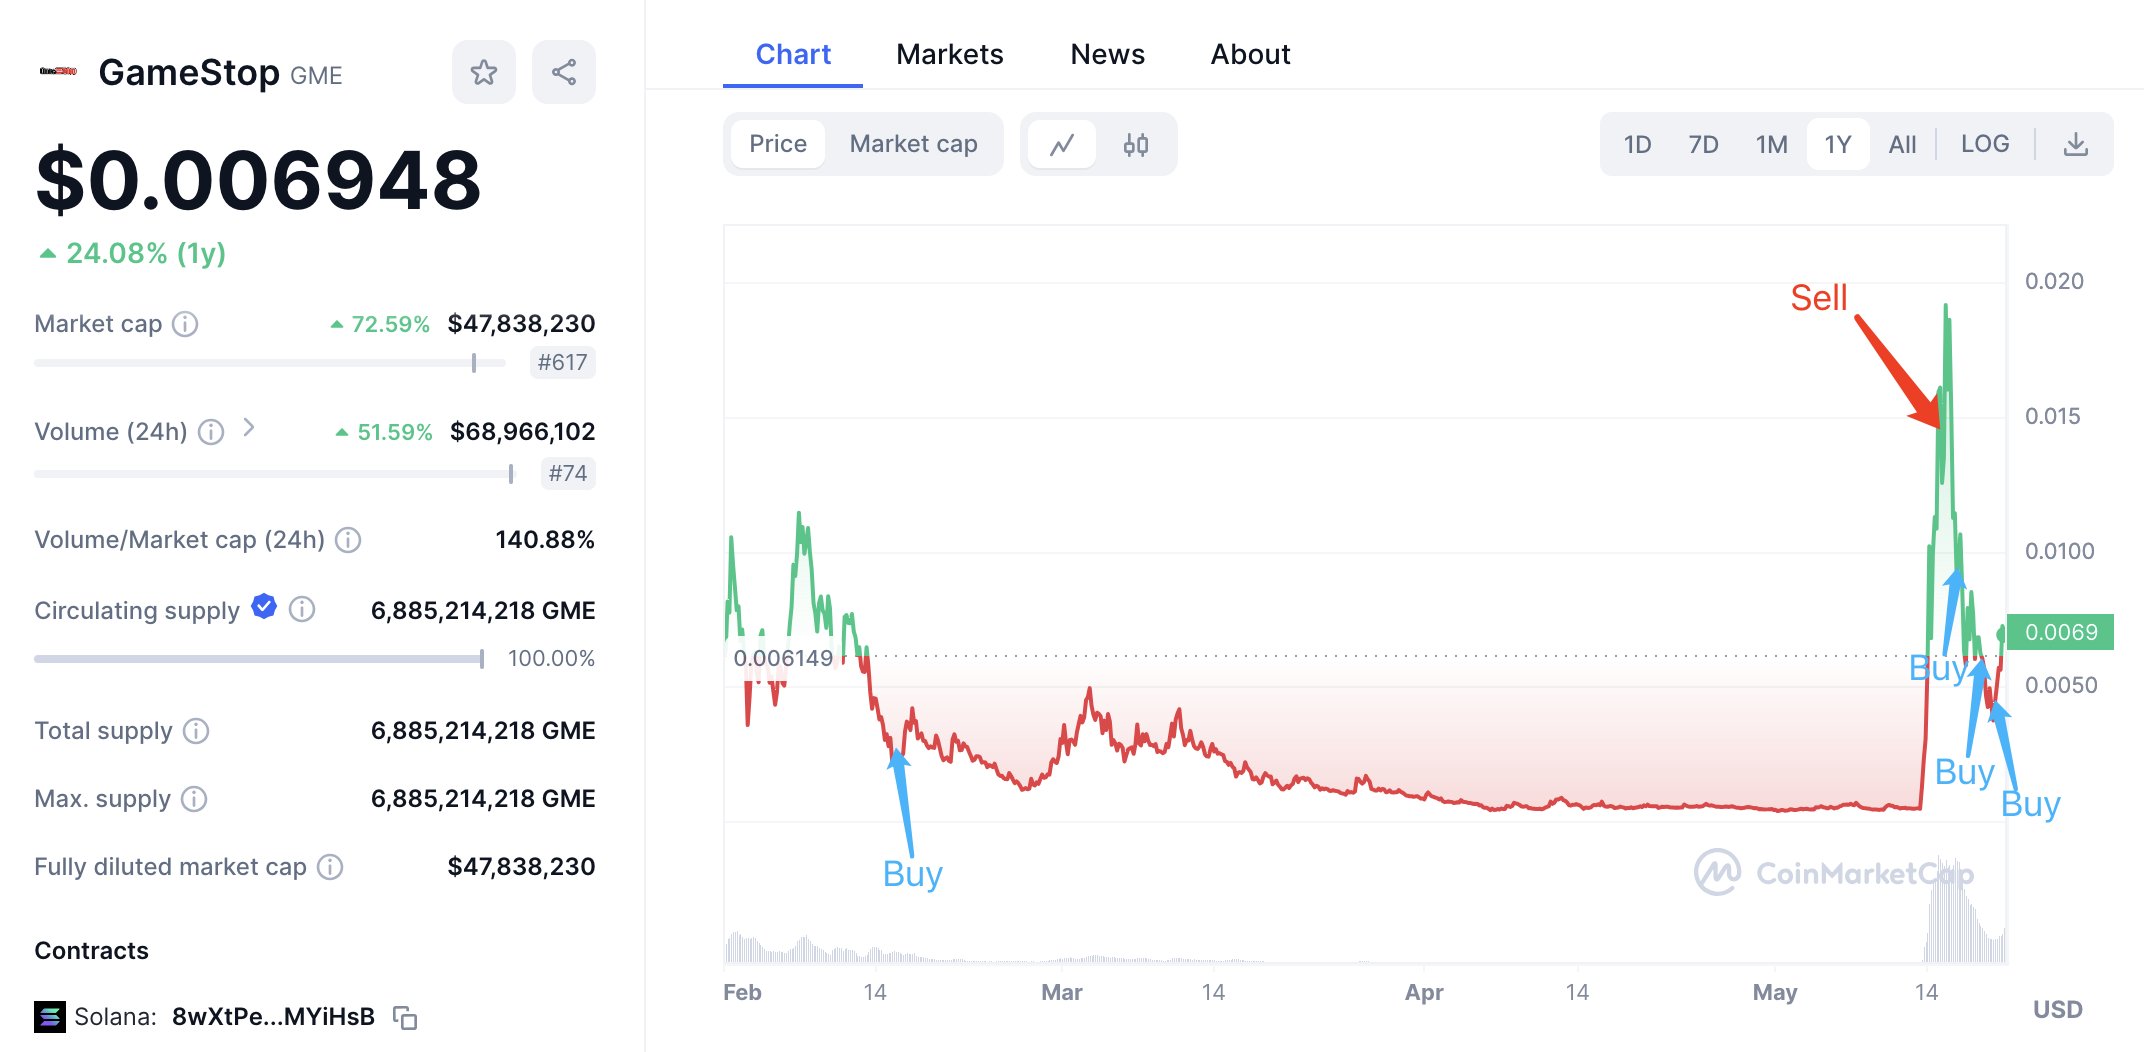Screen dimensions: 2144x1052
Task: Switch chart to Market cap mode
Action: [913, 144]
